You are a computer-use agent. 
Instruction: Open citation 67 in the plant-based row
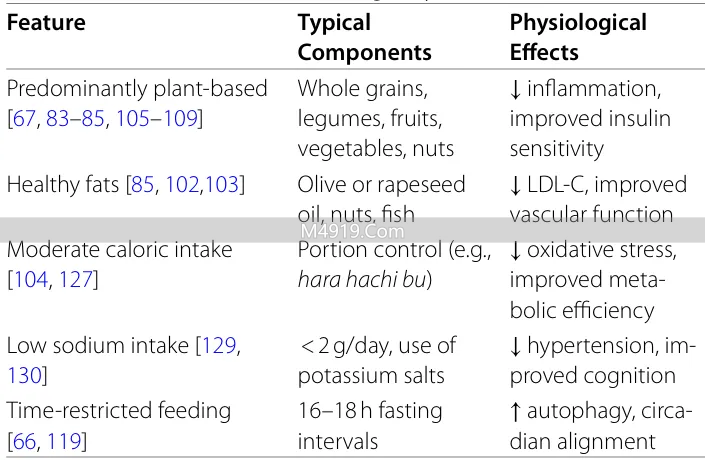[25, 119]
